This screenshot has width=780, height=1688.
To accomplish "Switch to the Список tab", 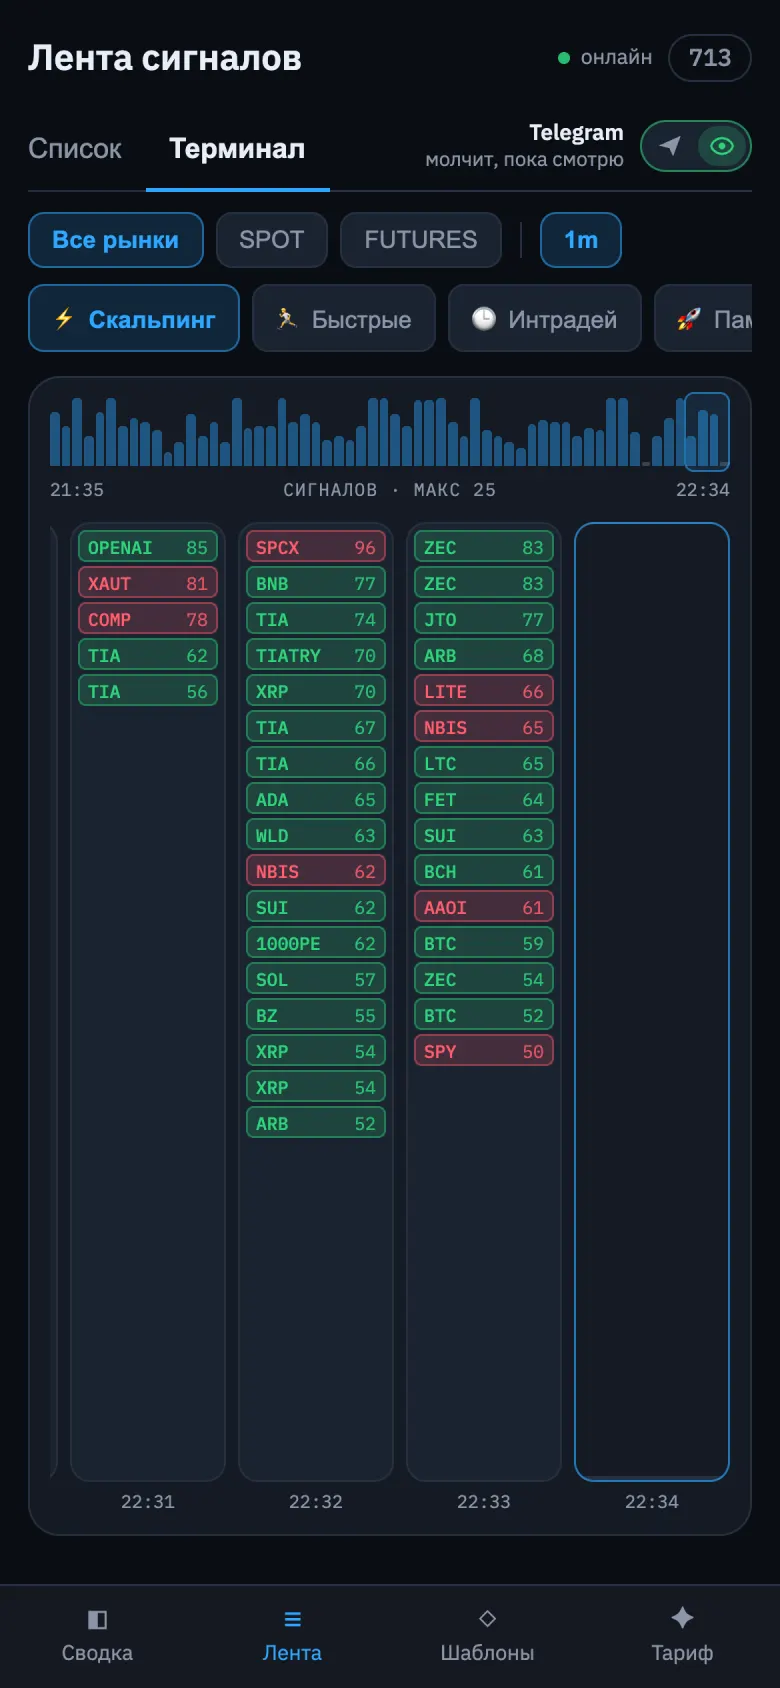I will [x=75, y=149].
